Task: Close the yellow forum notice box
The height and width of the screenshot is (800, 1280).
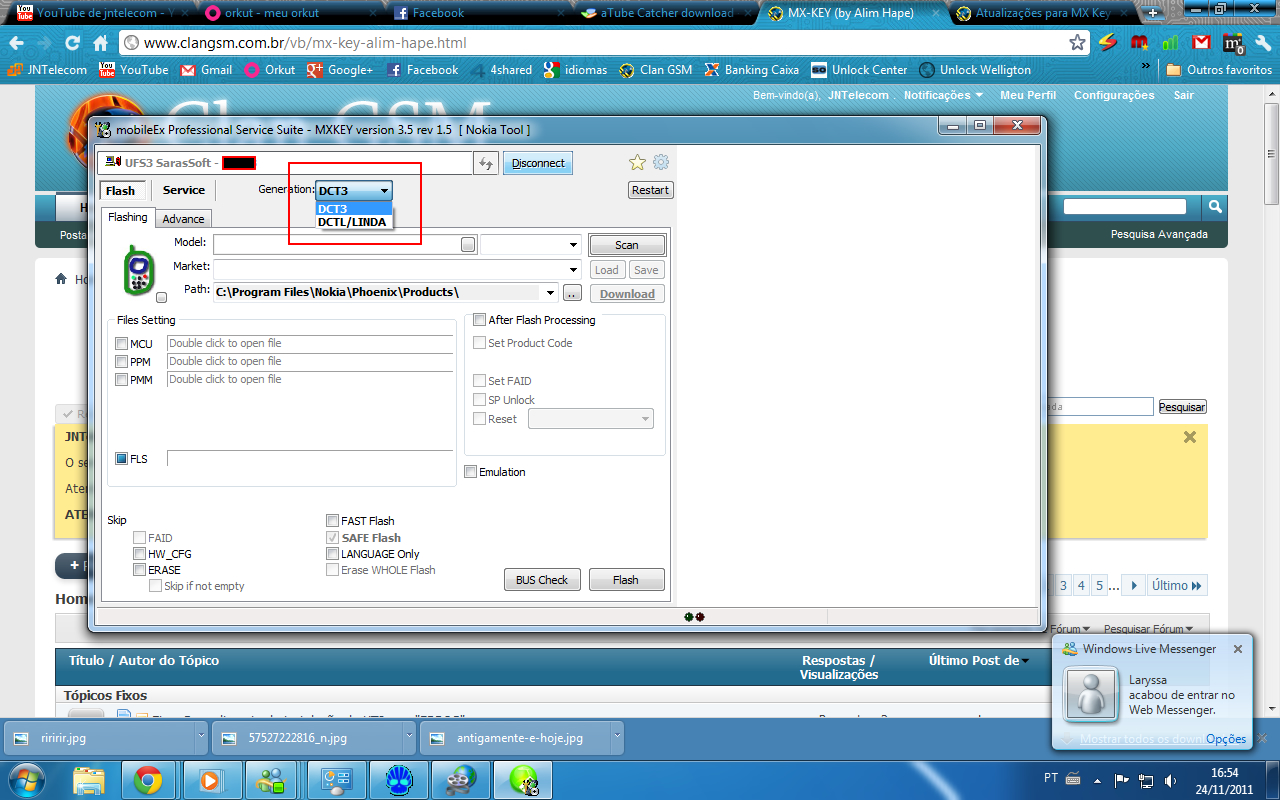Action: (1190, 437)
